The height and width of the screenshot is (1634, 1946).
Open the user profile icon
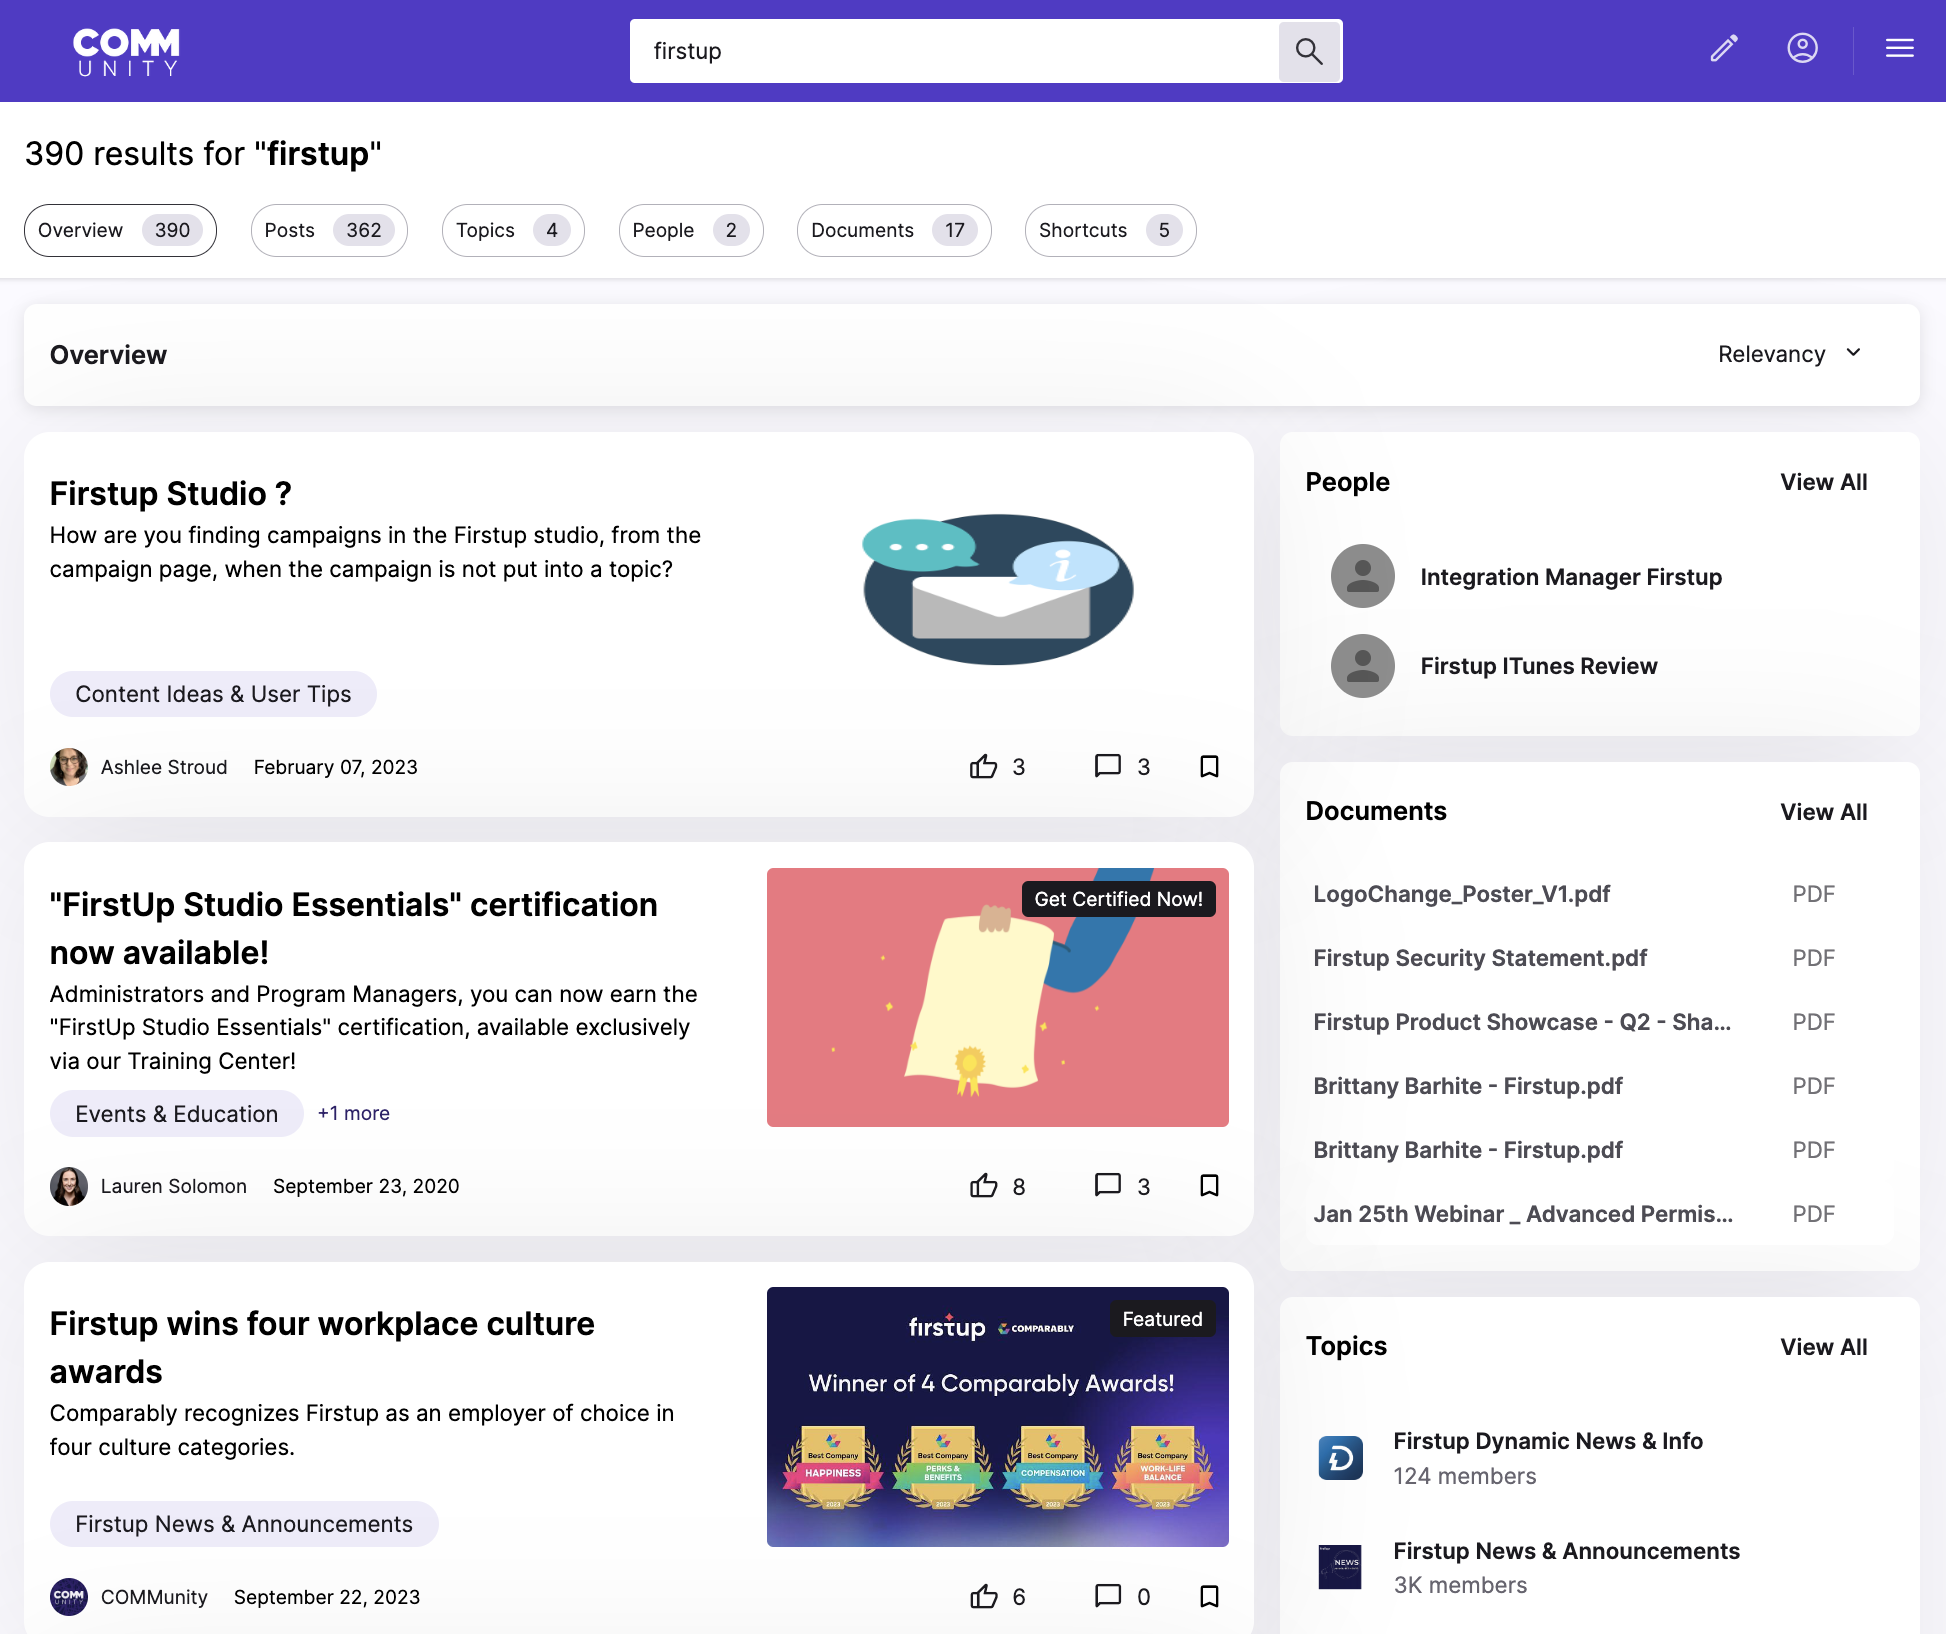(1802, 48)
